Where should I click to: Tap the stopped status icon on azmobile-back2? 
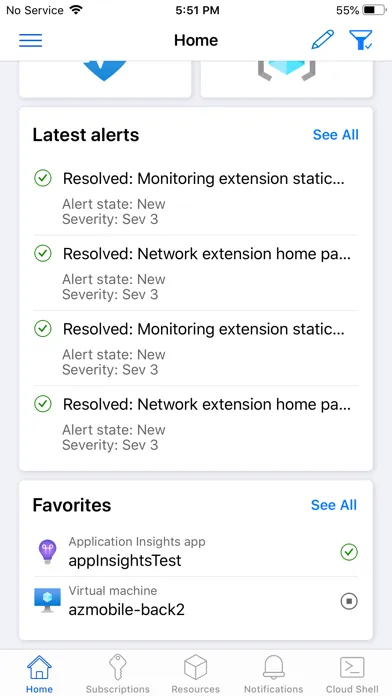(x=349, y=601)
